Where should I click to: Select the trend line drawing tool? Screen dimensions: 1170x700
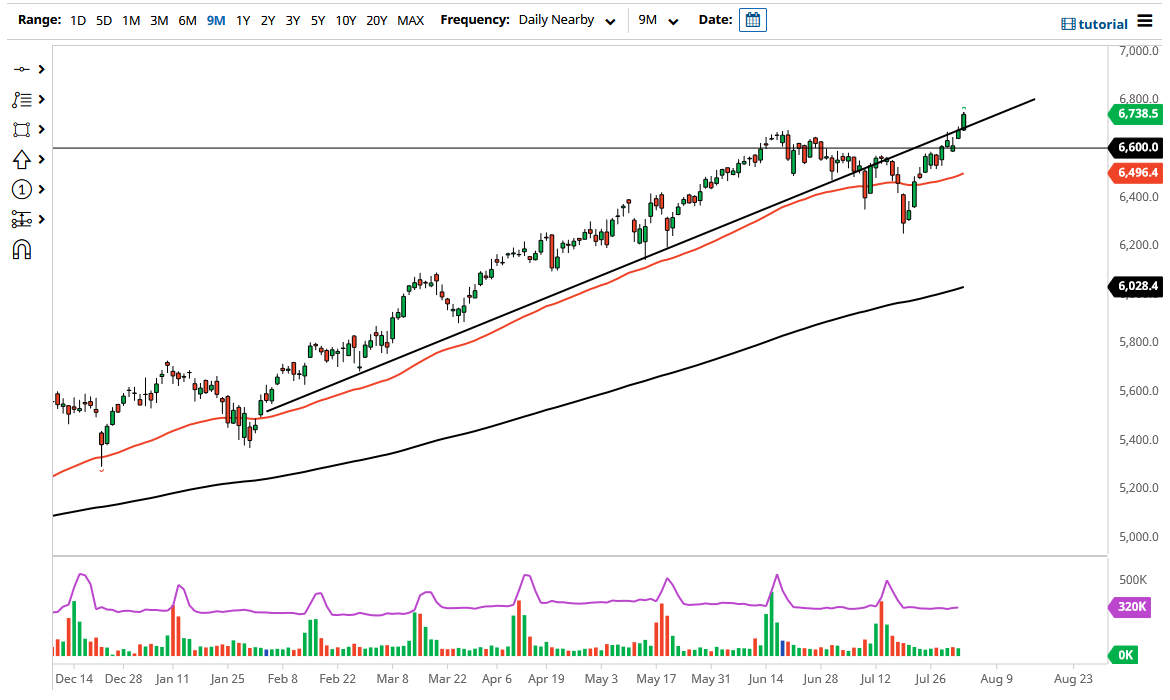(22, 69)
